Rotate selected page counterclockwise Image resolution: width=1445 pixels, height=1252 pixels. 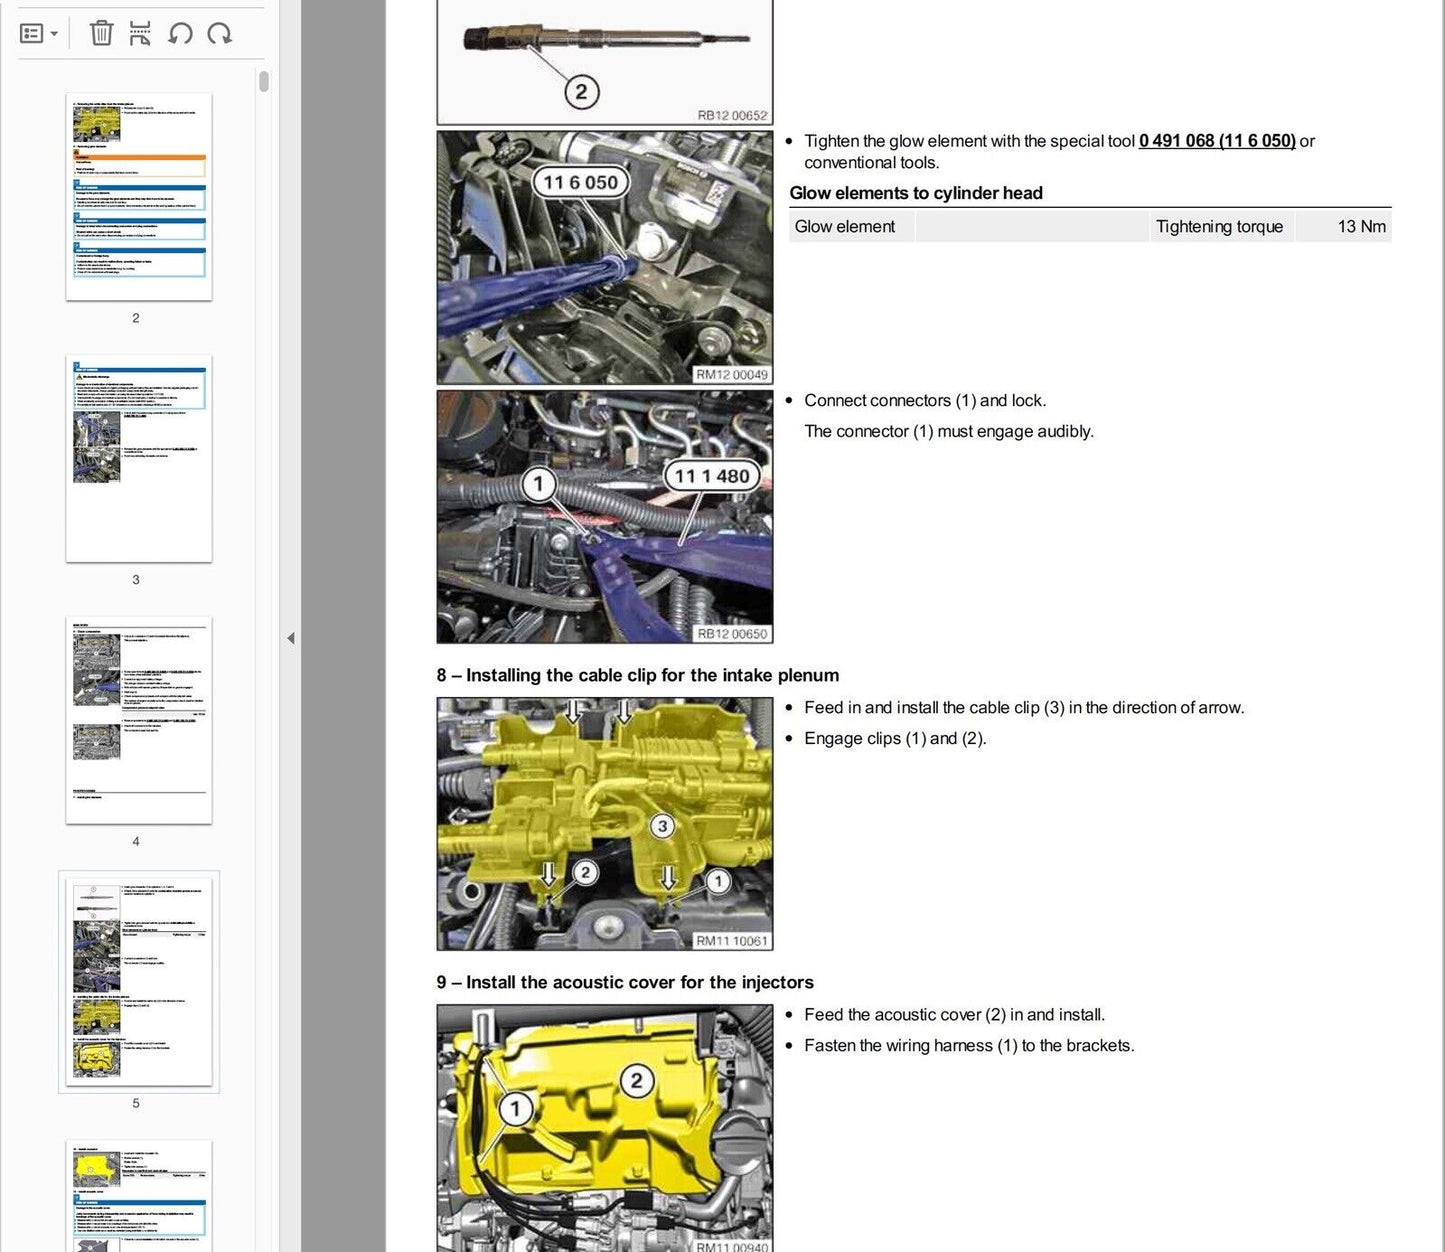pos(180,34)
